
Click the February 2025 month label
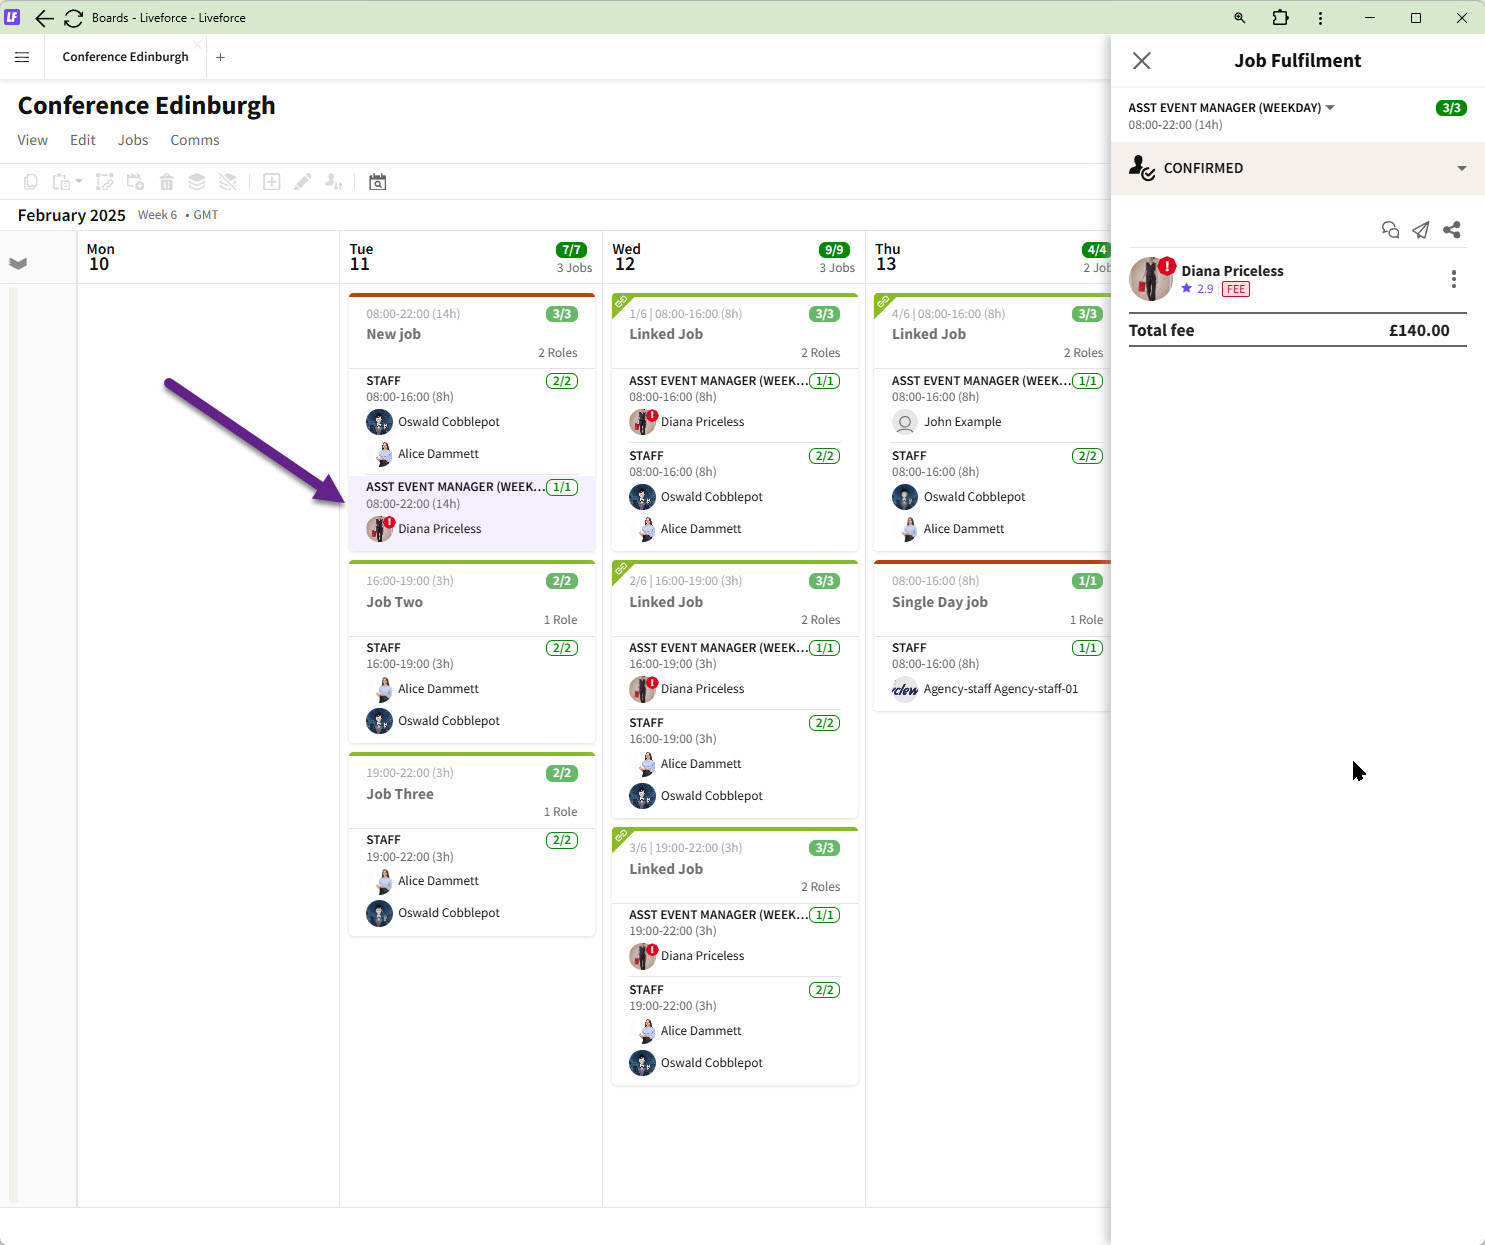click(x=72, y=215)
